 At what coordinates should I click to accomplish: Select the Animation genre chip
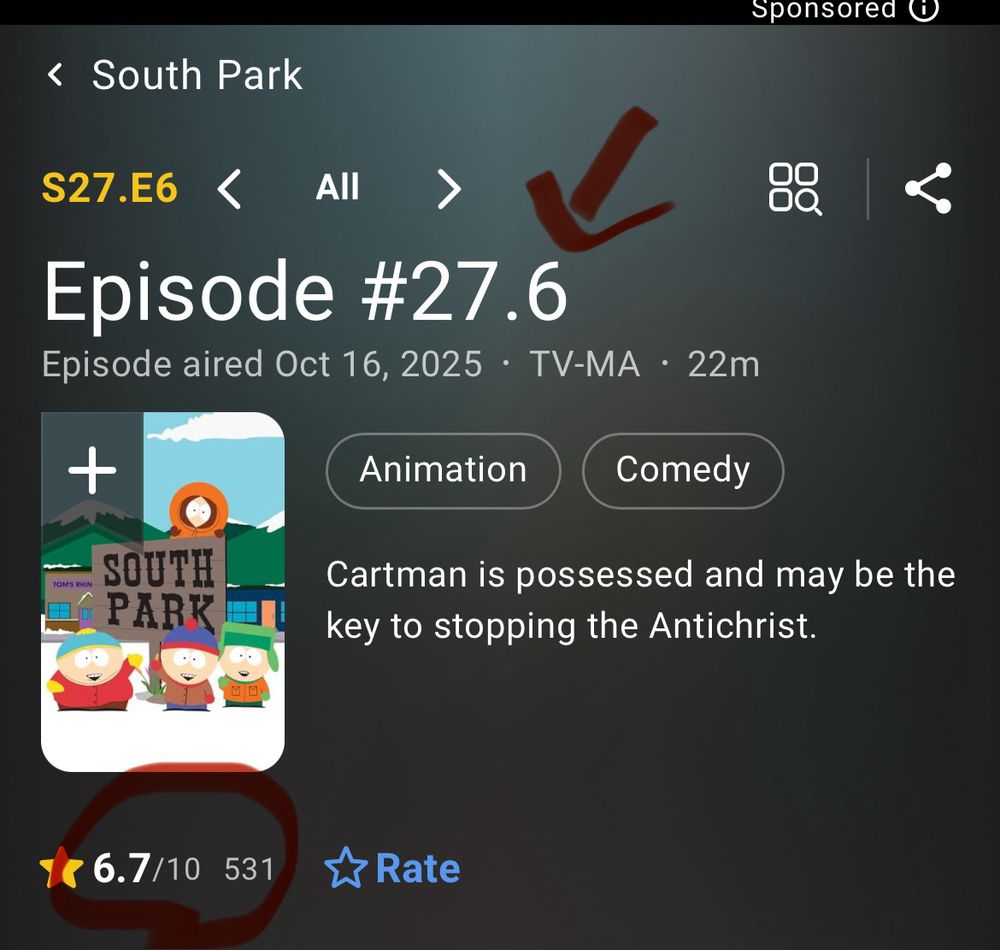point(443,471)
